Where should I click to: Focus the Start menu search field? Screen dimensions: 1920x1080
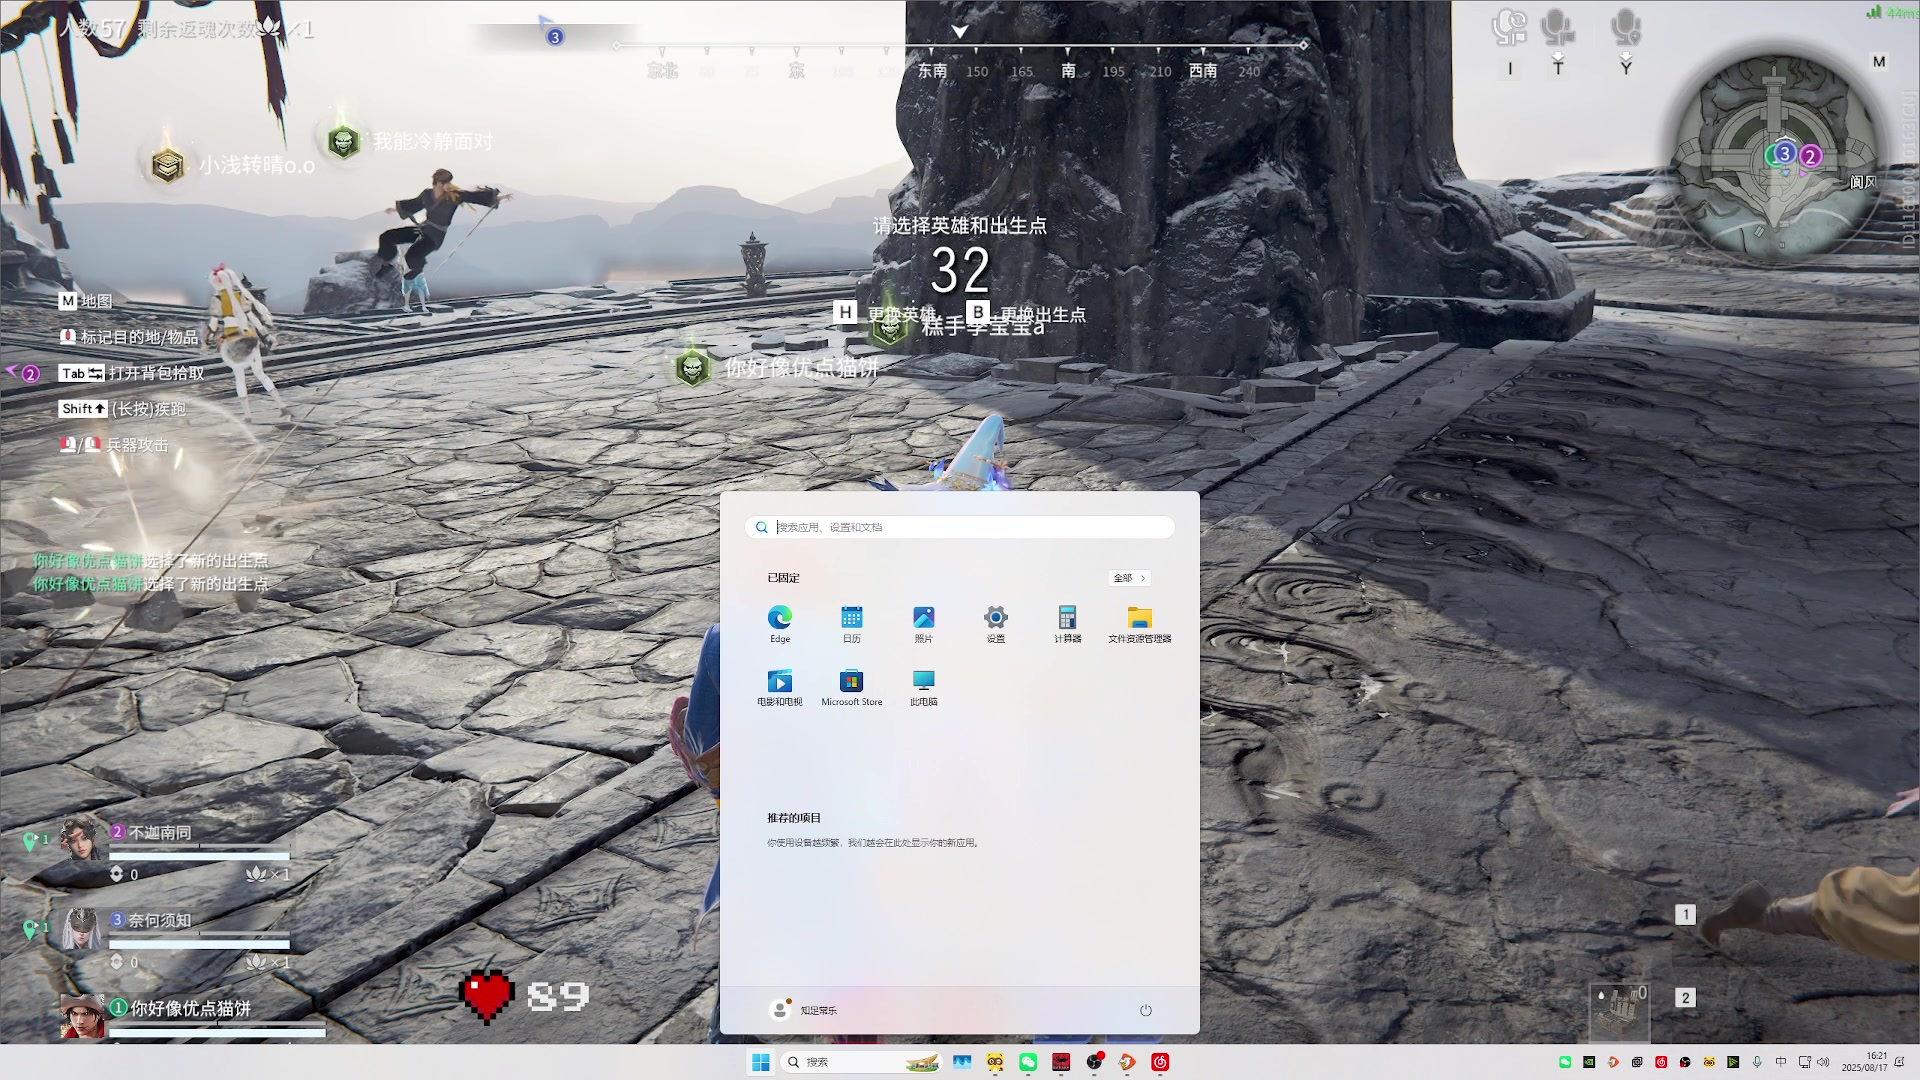960,527
